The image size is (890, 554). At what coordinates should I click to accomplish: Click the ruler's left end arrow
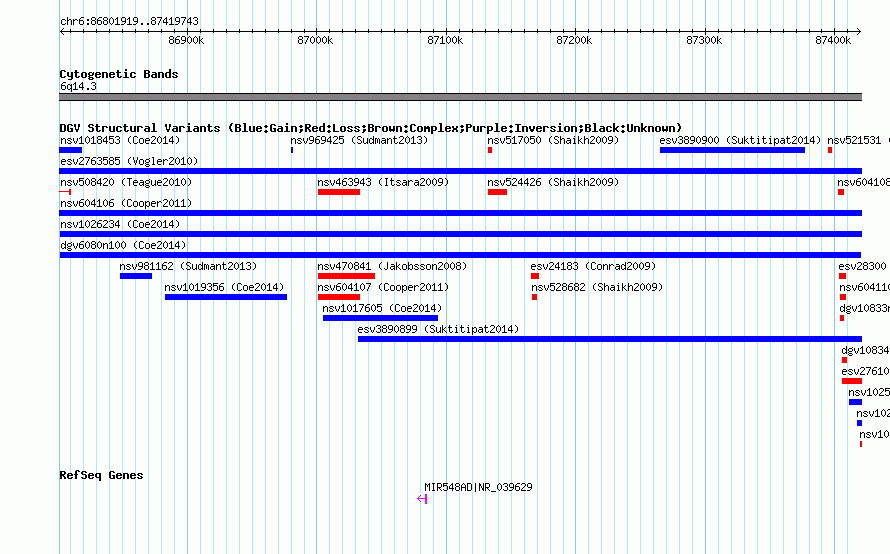pyautogui.click(x=62, y=31)
